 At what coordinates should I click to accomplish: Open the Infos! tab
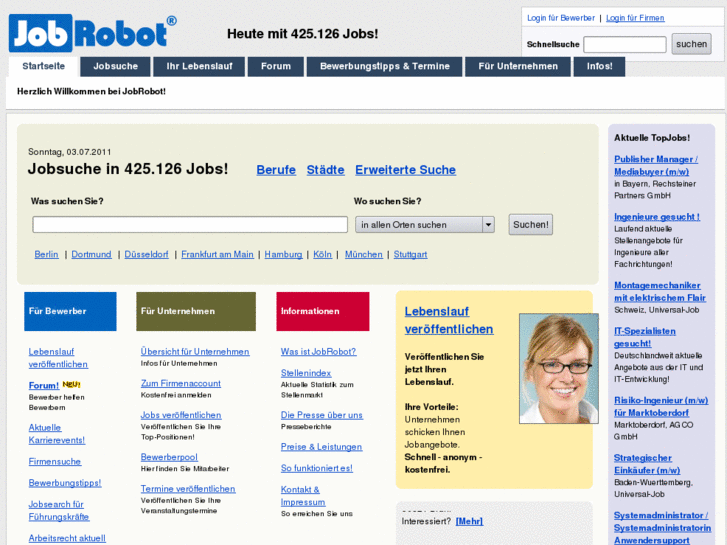(x=599, y=66)
